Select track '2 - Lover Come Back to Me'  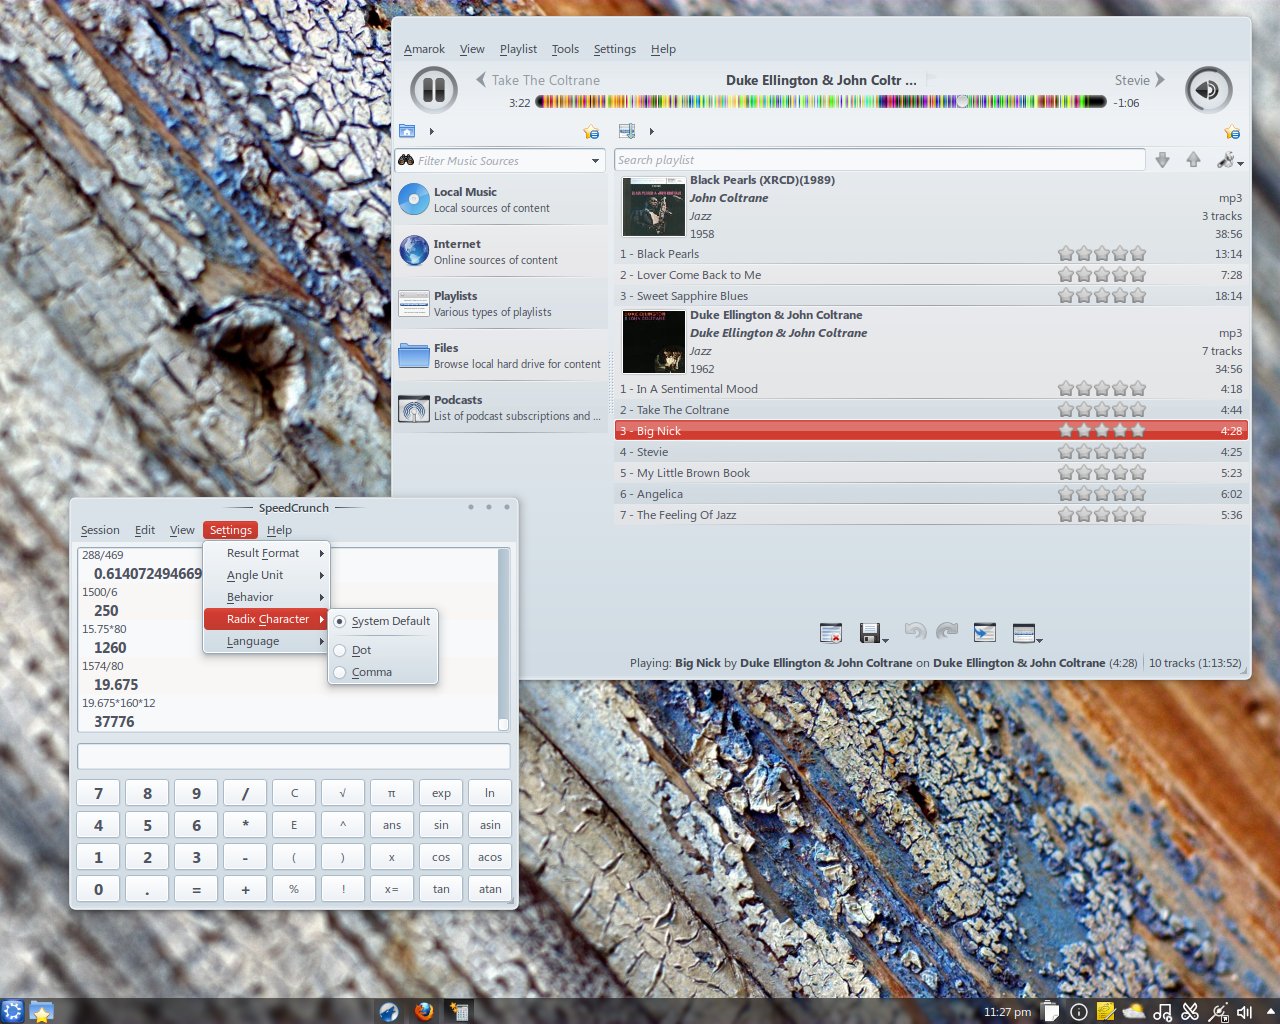click(x=931, y=275)
